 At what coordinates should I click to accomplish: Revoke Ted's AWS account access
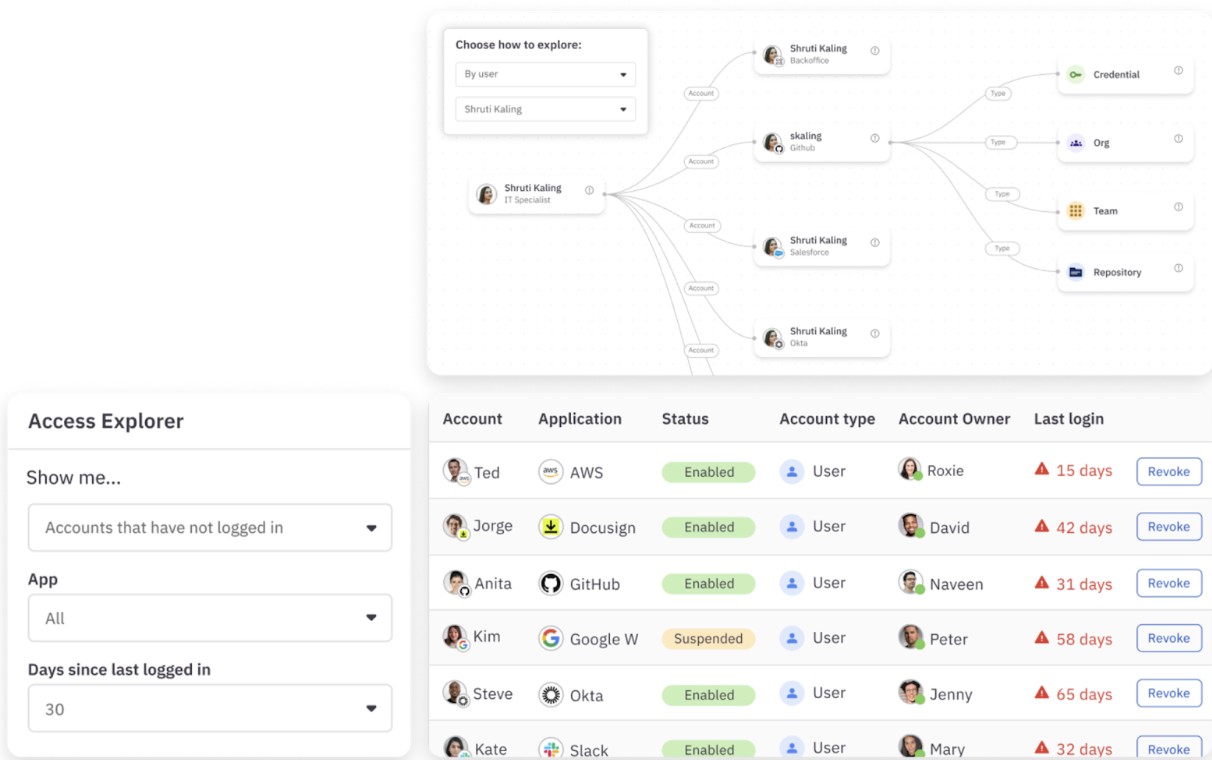click(x=1168, y=471)
